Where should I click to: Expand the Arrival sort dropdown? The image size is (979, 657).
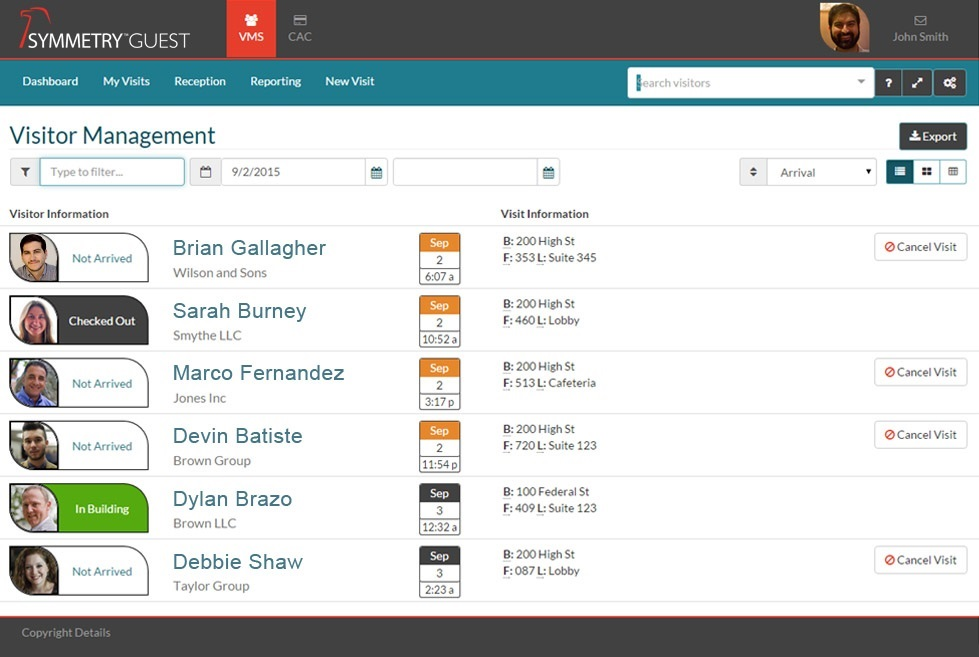821,172
